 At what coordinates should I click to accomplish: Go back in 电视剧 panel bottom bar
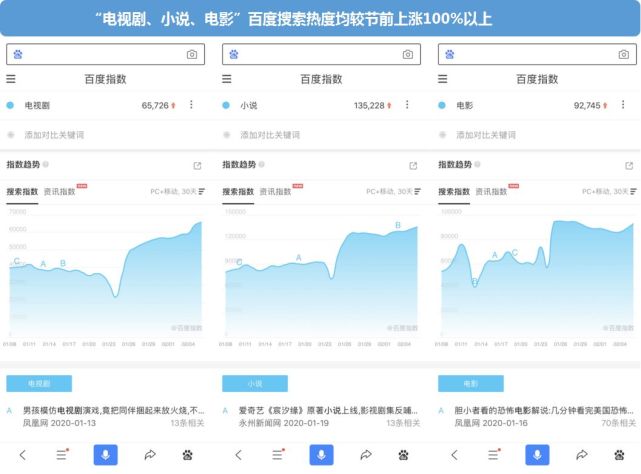point(22,455)
